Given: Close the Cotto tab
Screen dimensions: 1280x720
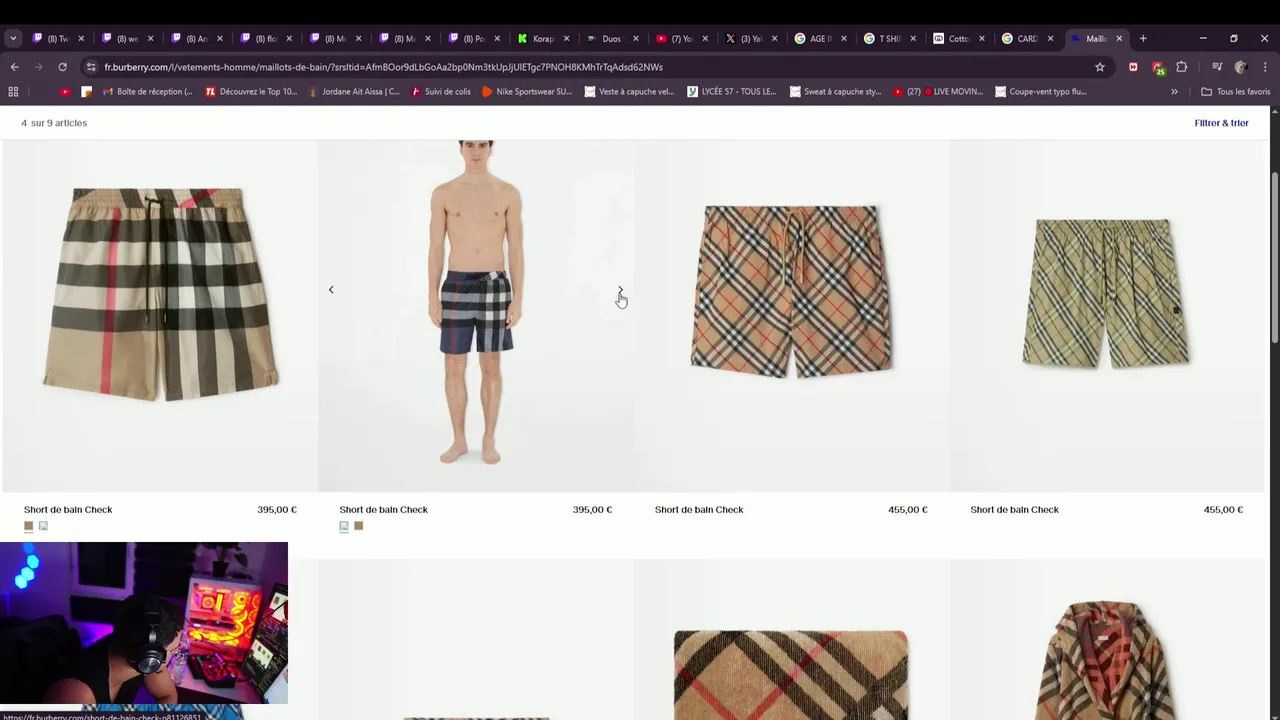Looking at the screenshot, I should point(981,39).
